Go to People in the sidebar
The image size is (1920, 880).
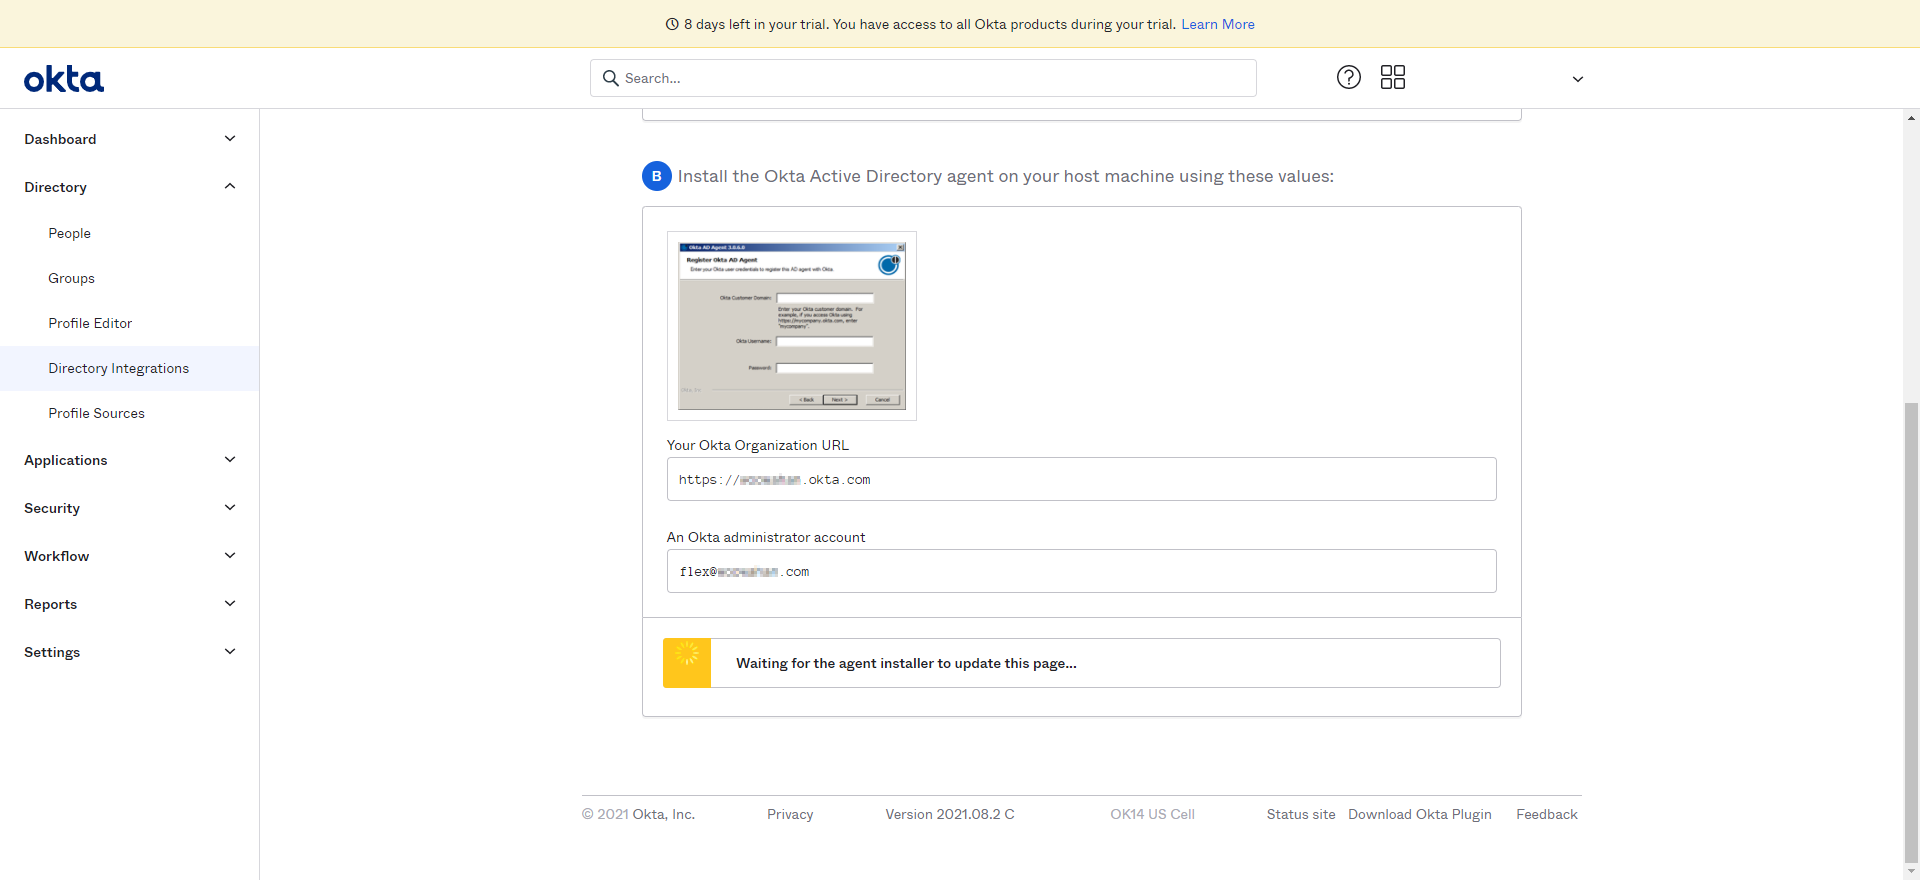[70, 233]
